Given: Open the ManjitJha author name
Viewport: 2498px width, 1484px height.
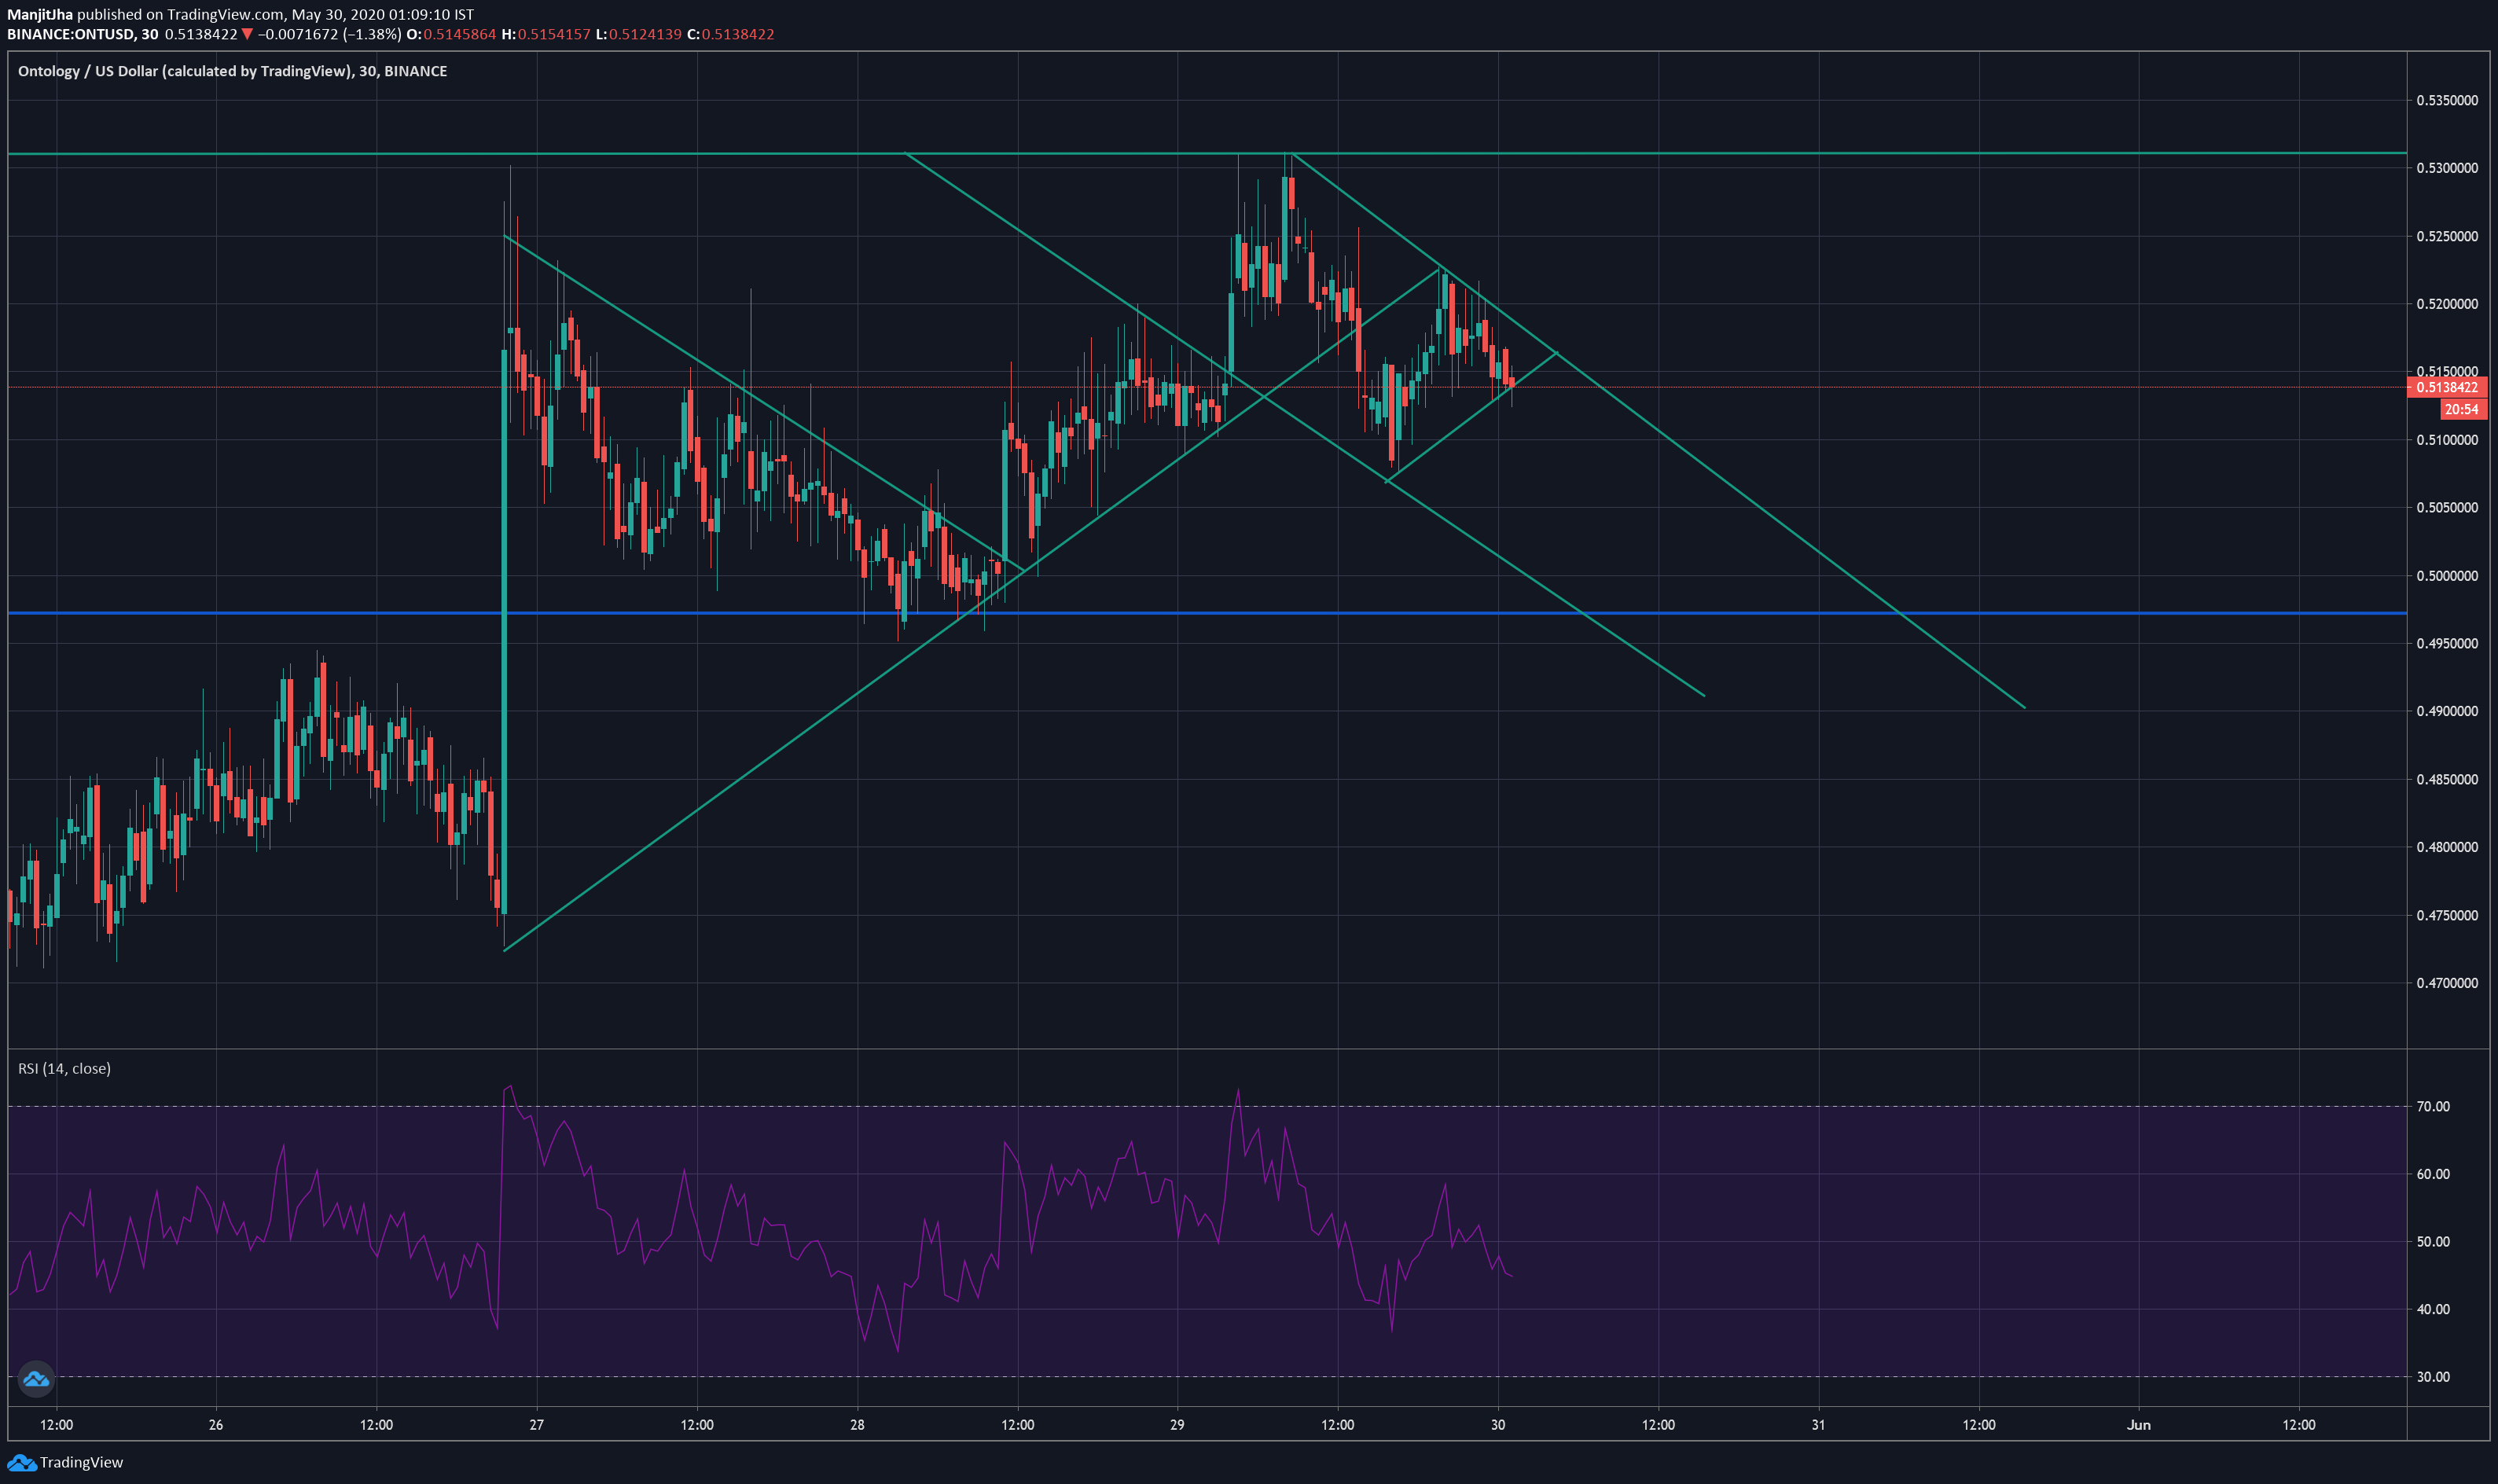Looking at the screenshot, I should [40, 14].
